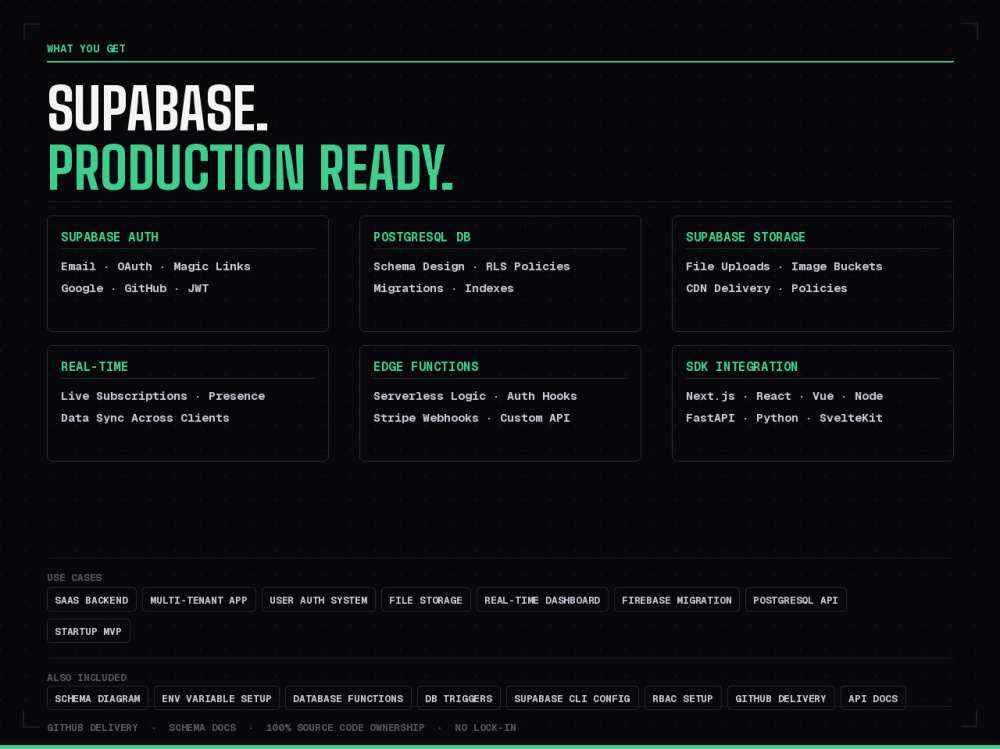Screen dimensions: 1000x749
Task: Click footer text 'GITHUB DELIVERY'
Action: point(92,727)
